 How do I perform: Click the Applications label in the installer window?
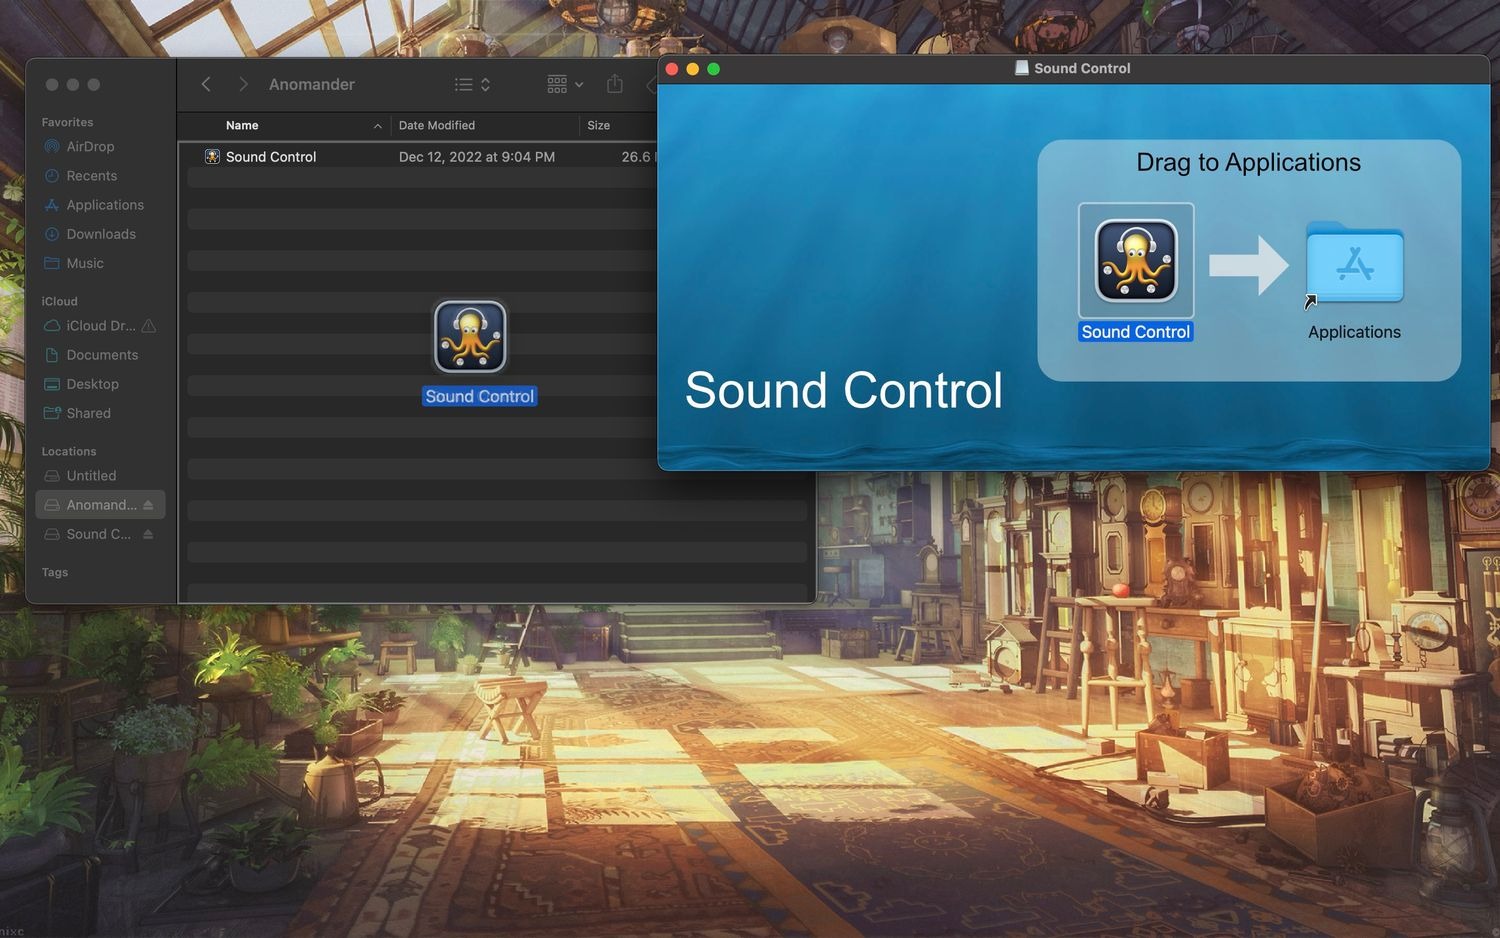tap(1355, 332)
